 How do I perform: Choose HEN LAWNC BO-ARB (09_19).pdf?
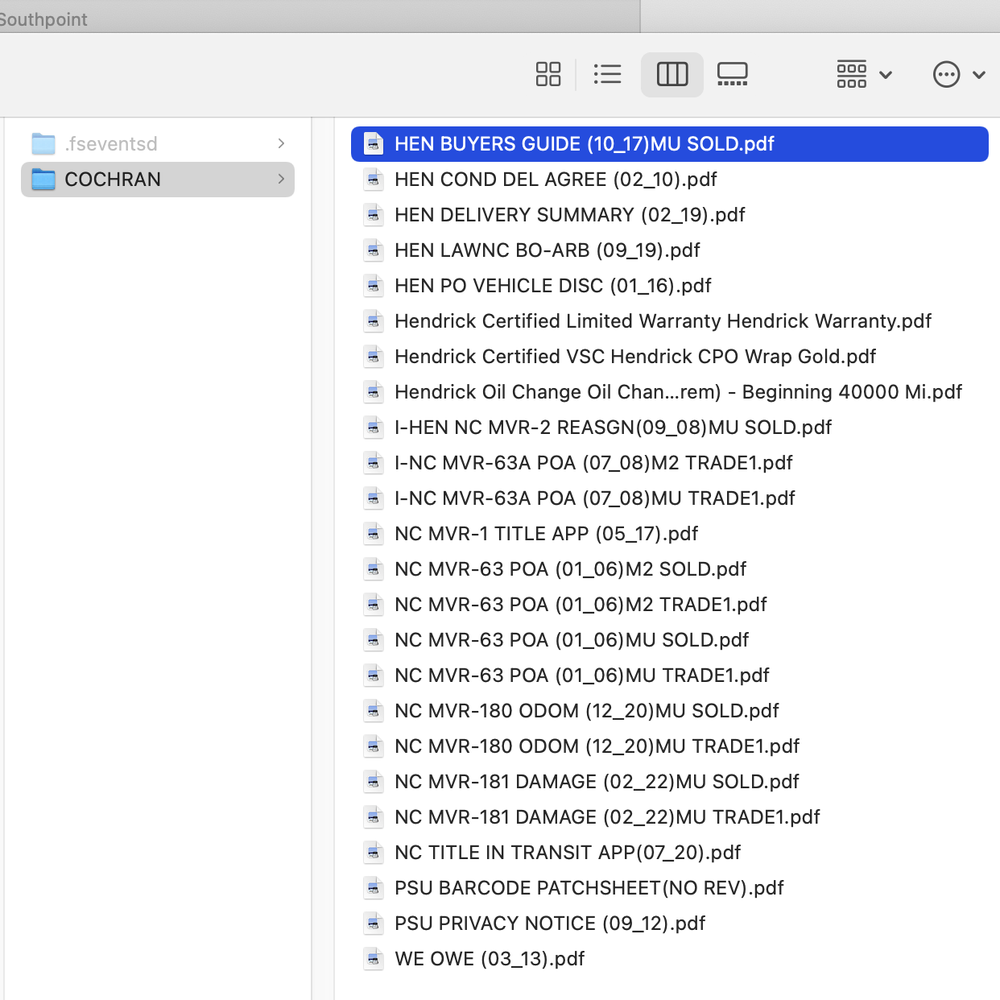pos(670,250)
